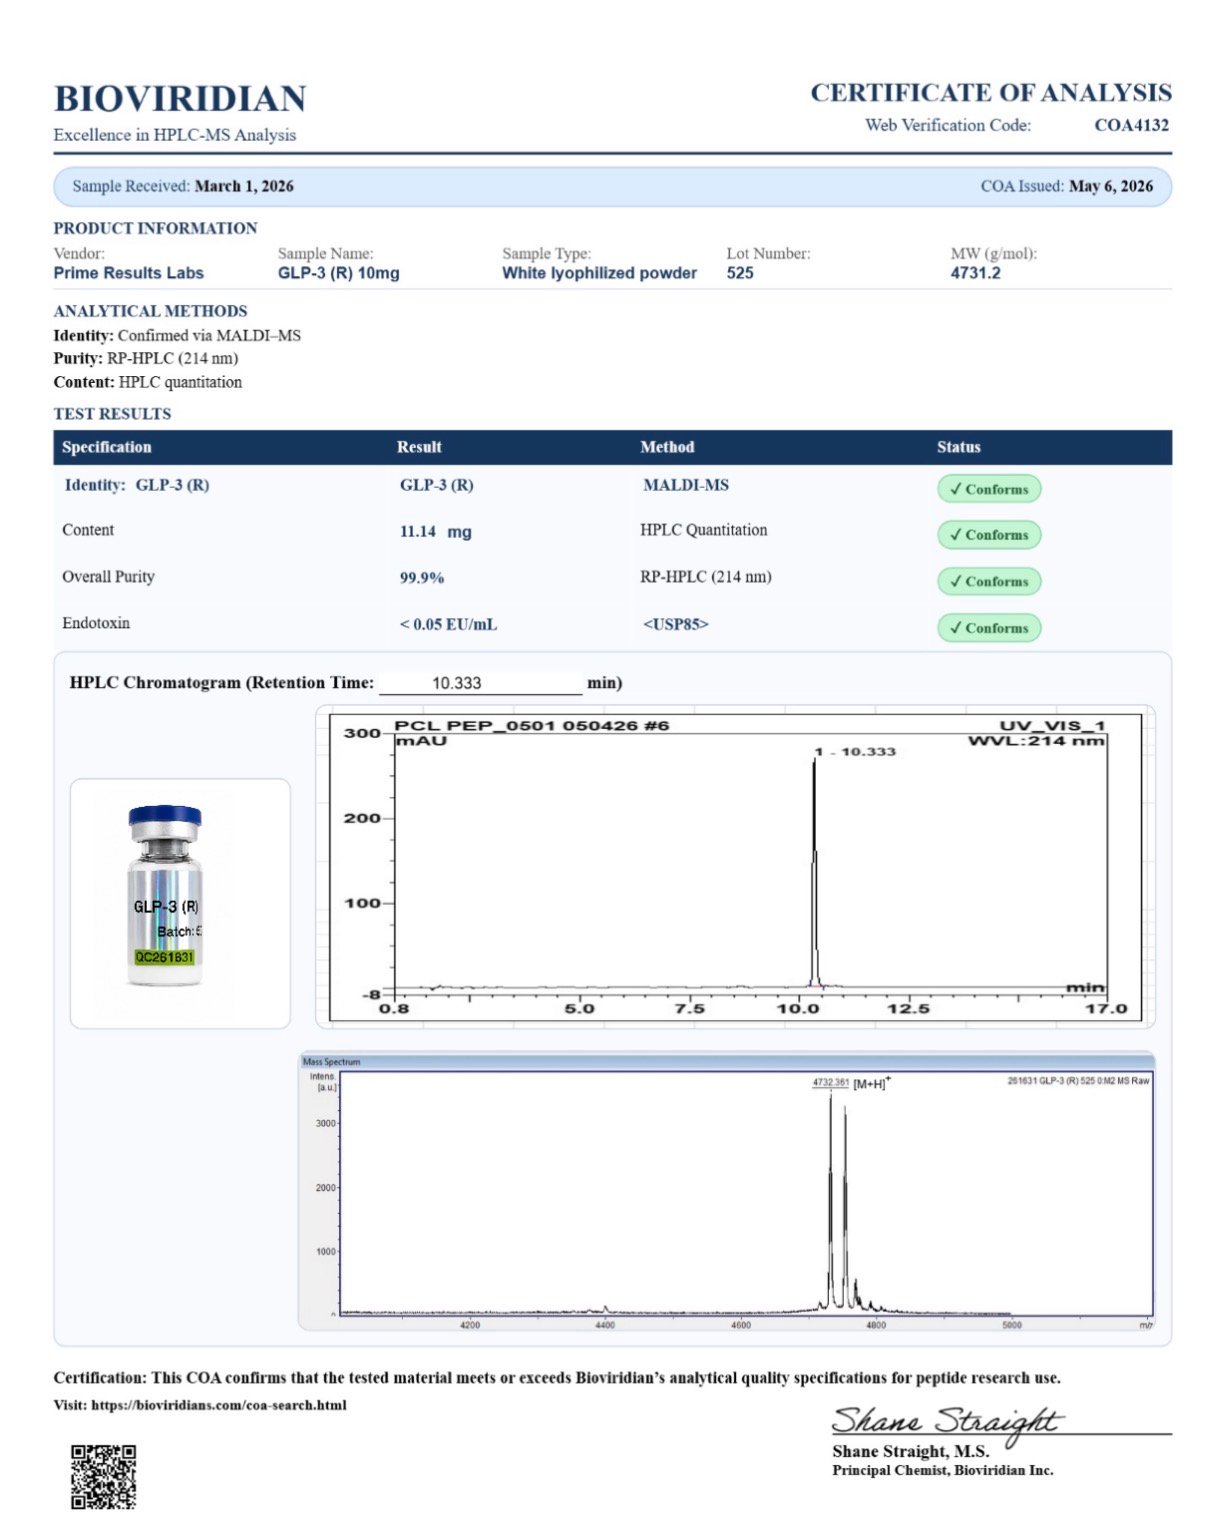The height and width of the screenshot is (1532, 1206).
Task: Click the Conforms badge in the Endotoxin row
Action: point(989,628)
